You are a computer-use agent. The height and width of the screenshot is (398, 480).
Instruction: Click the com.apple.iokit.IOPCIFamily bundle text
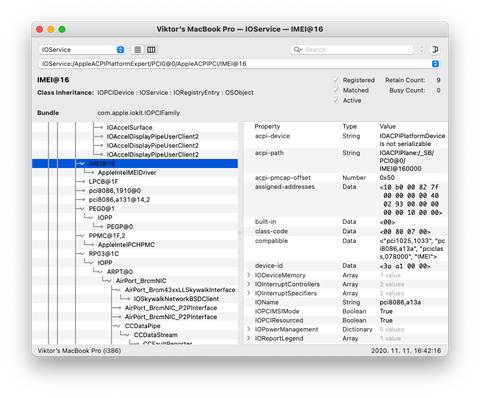click(138, 113)
